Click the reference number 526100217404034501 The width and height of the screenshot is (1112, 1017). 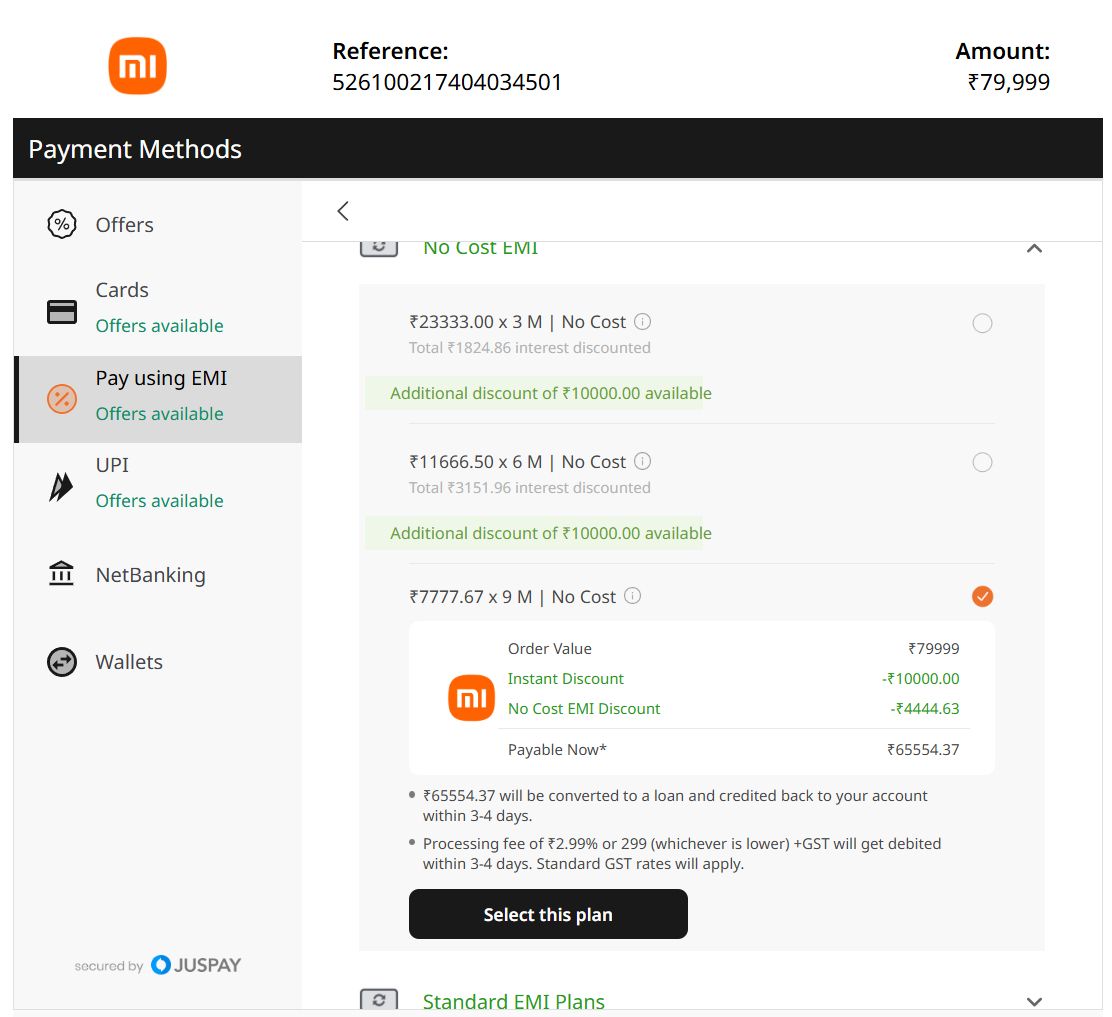click(447, 82)
